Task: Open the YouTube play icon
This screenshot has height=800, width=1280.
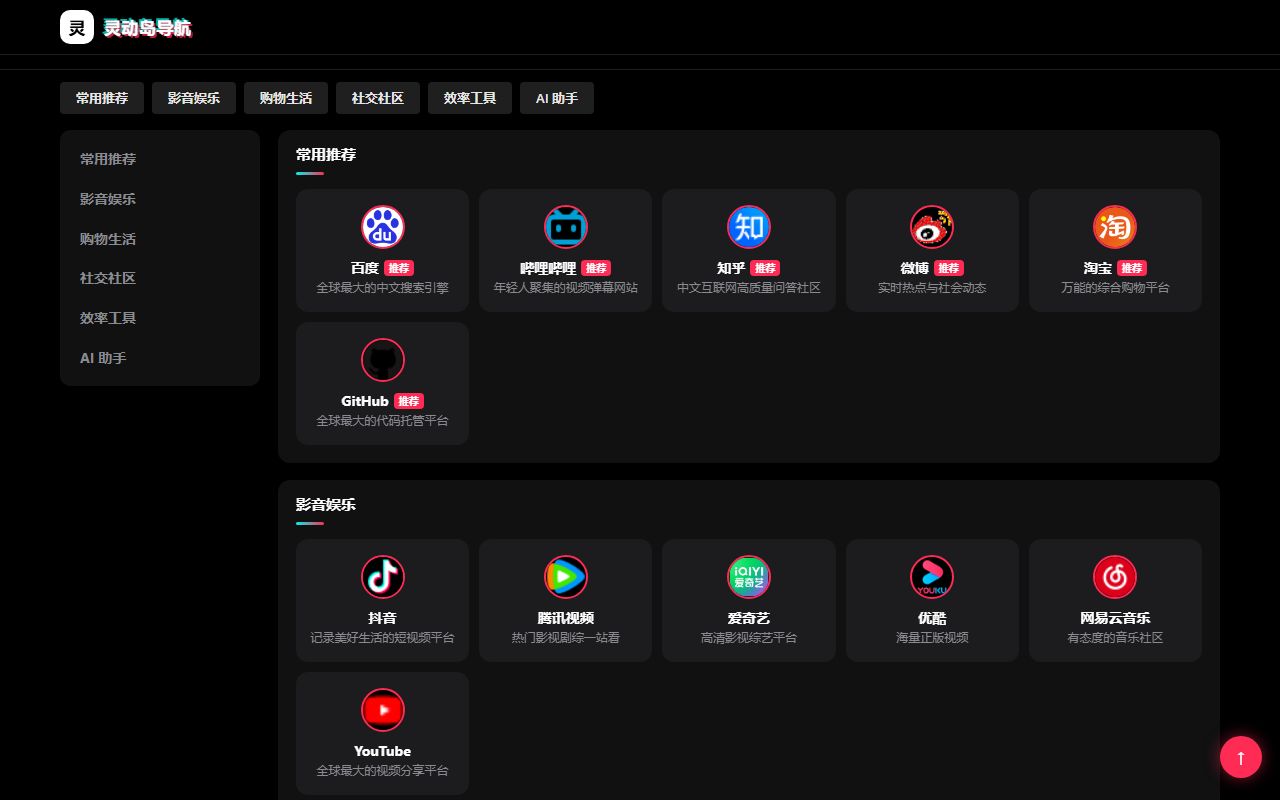Action: coord(382,710)
